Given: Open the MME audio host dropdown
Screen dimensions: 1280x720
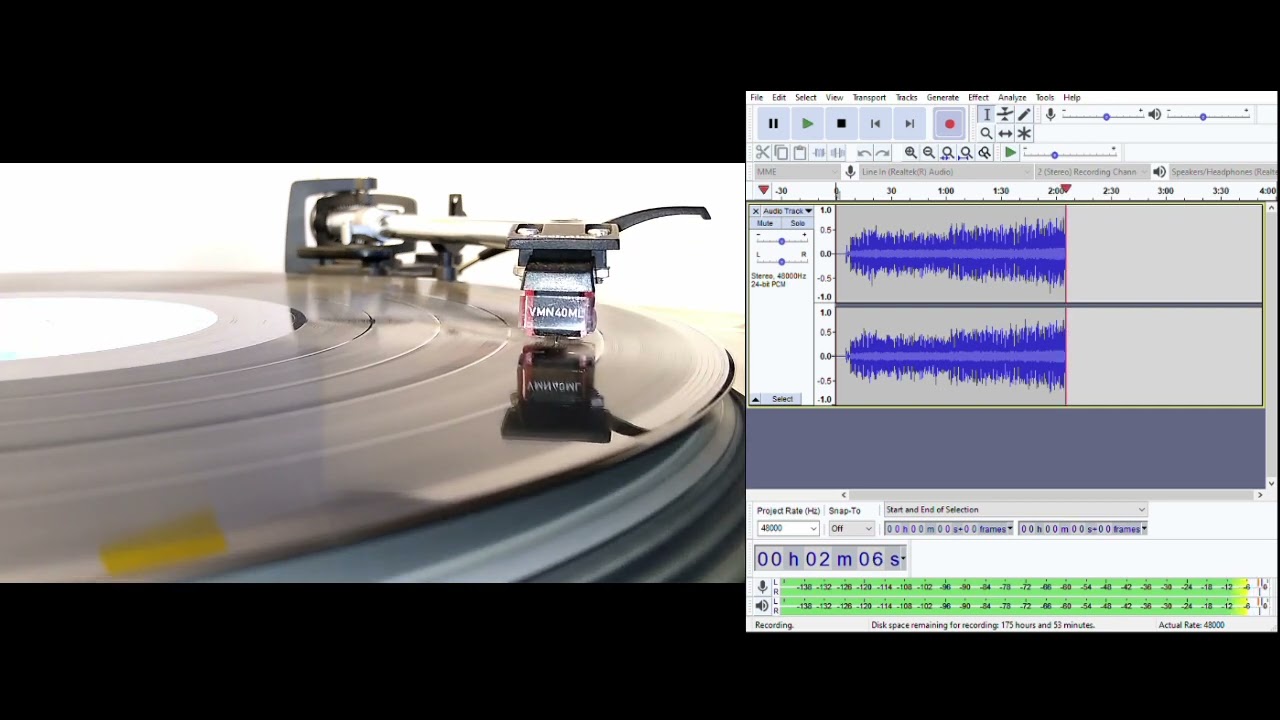Looking at the screenshot, I should click(797, 172).
